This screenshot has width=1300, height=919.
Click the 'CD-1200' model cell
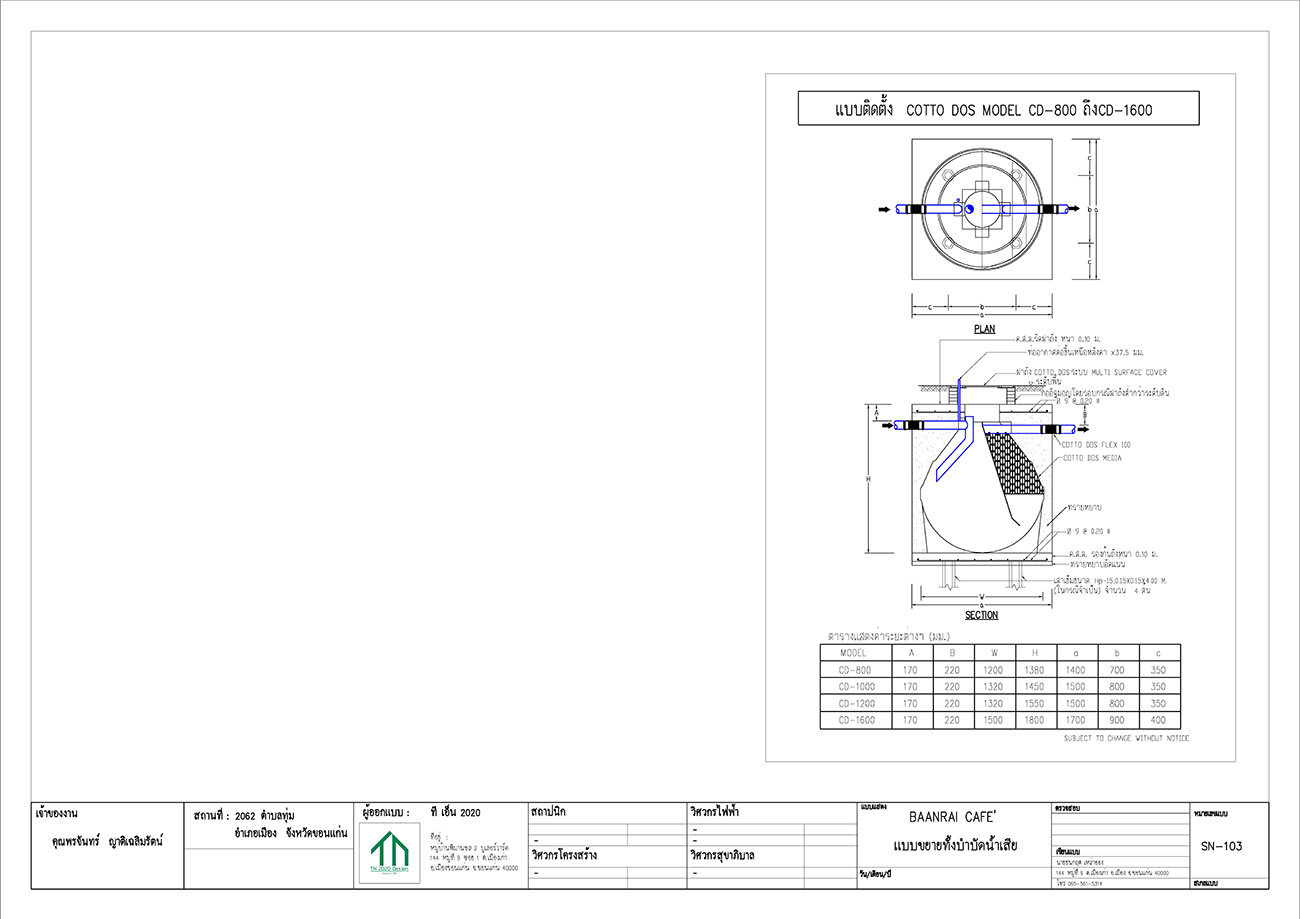[x=856, y=703]
